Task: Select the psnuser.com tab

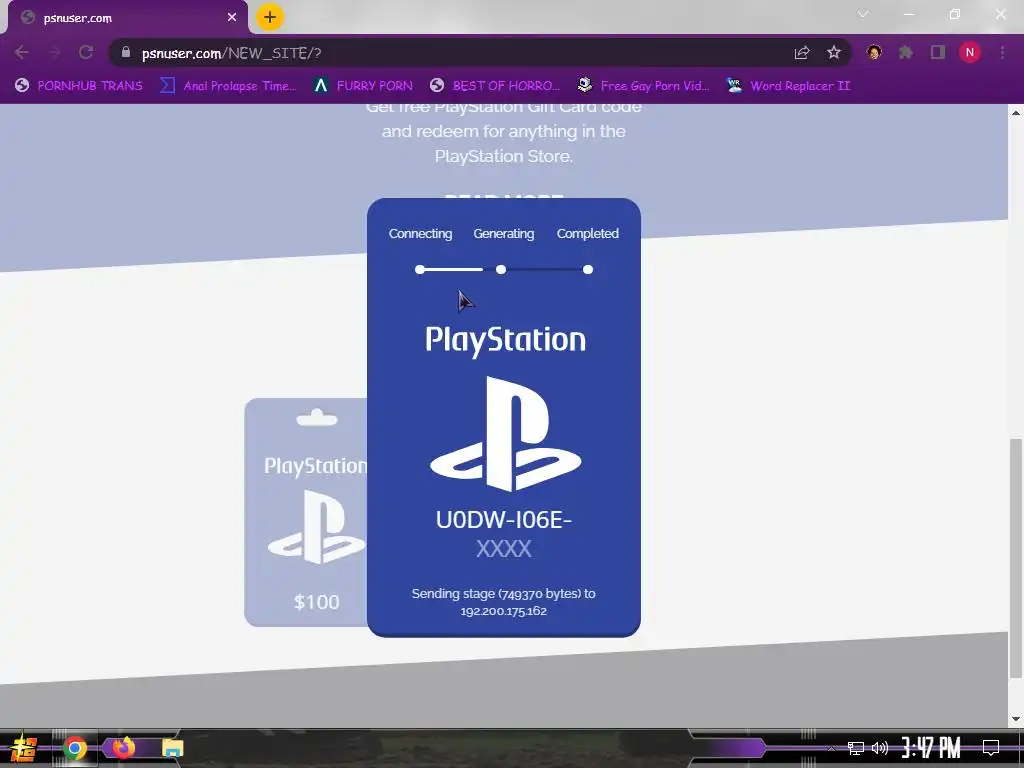Action: (x=127, y=18)
